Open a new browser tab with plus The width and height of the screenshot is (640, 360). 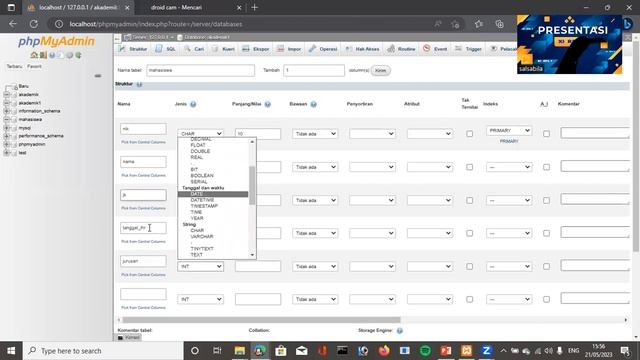[x=255, y=7]
